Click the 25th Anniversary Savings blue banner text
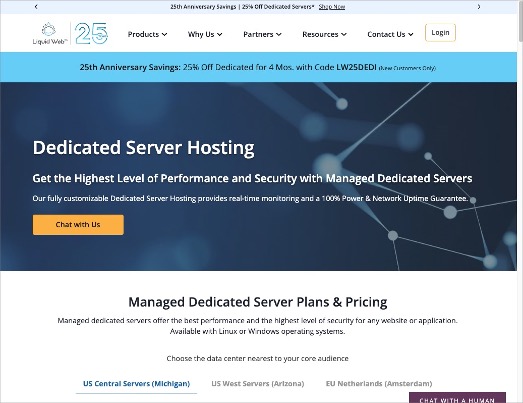The image size is (523, 403). point(258,67)
